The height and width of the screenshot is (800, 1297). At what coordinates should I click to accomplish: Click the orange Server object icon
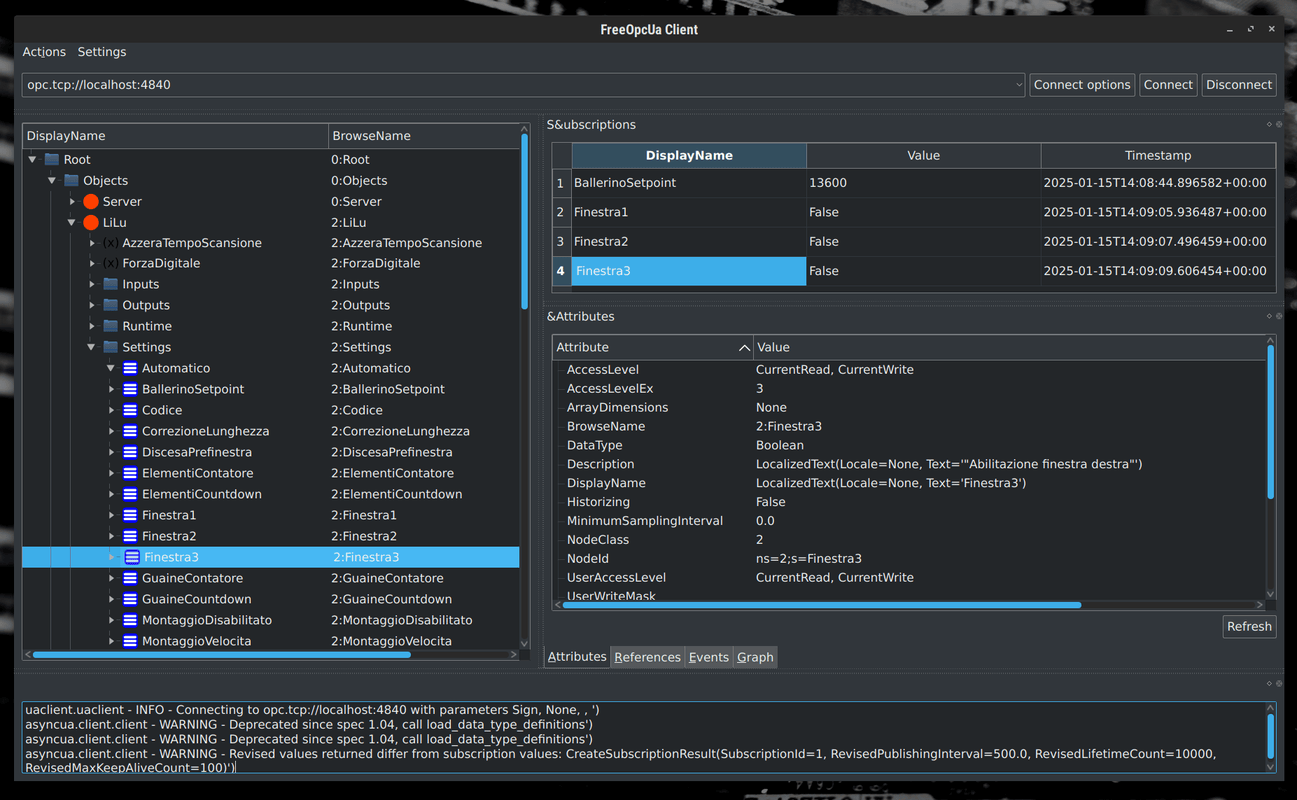coord(91,202)
